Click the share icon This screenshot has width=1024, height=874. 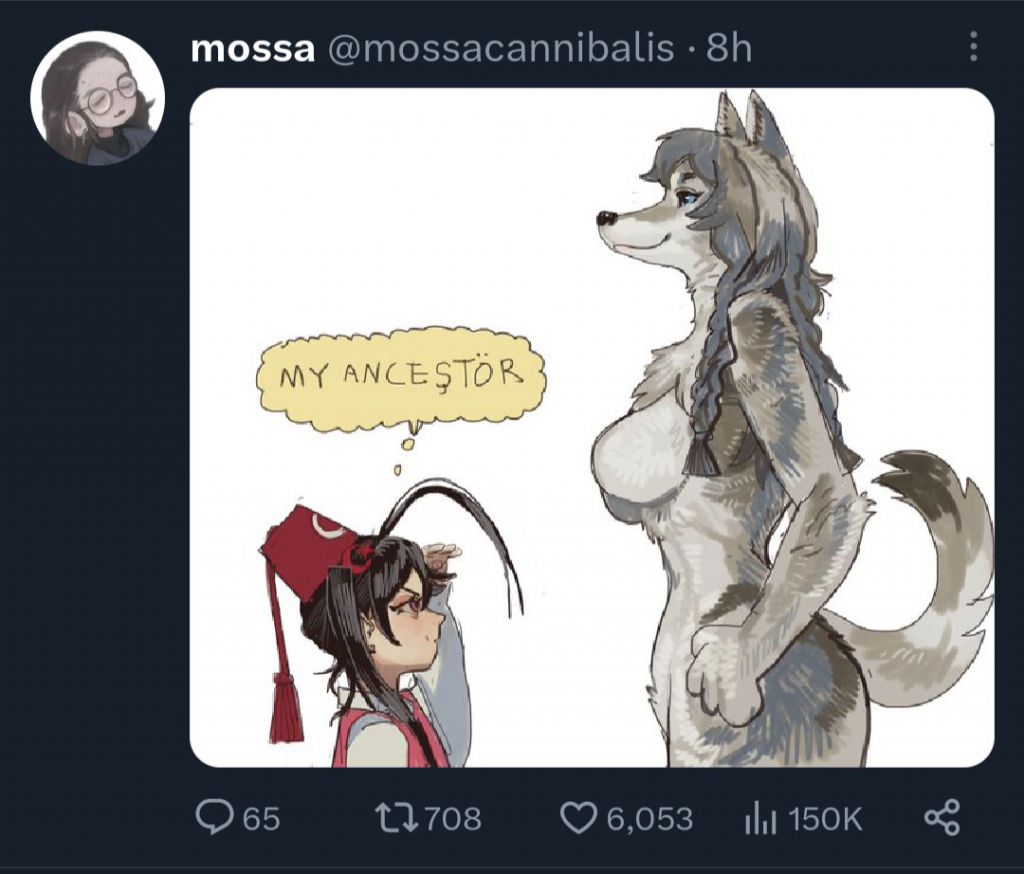(x=942, y=817)
